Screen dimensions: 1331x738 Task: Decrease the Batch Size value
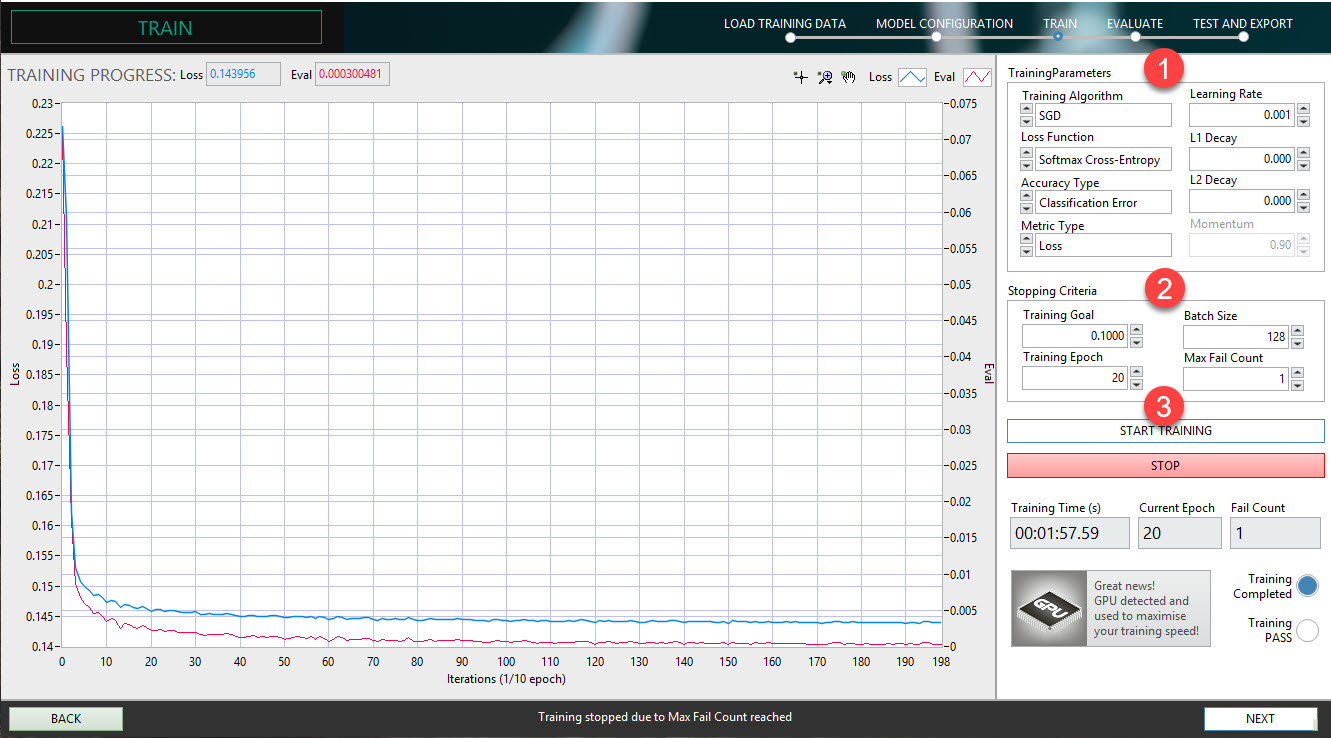[1297, 343]
